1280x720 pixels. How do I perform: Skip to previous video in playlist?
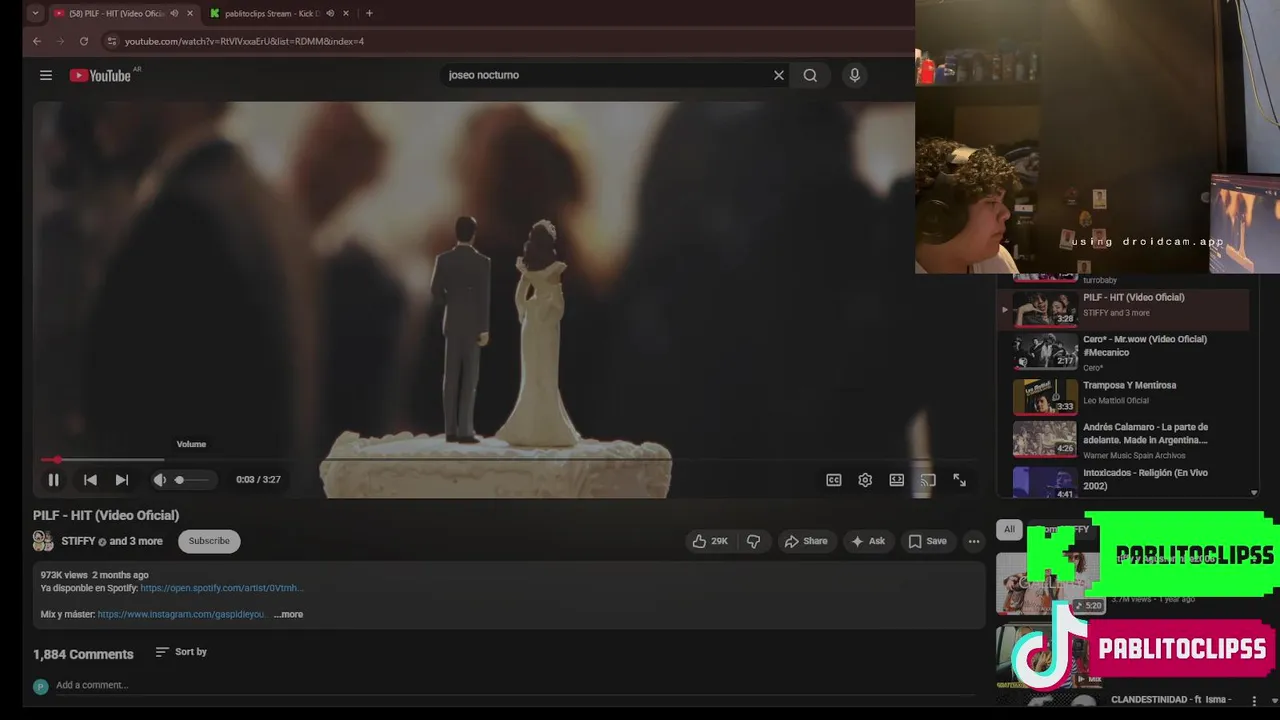[90, 480]
